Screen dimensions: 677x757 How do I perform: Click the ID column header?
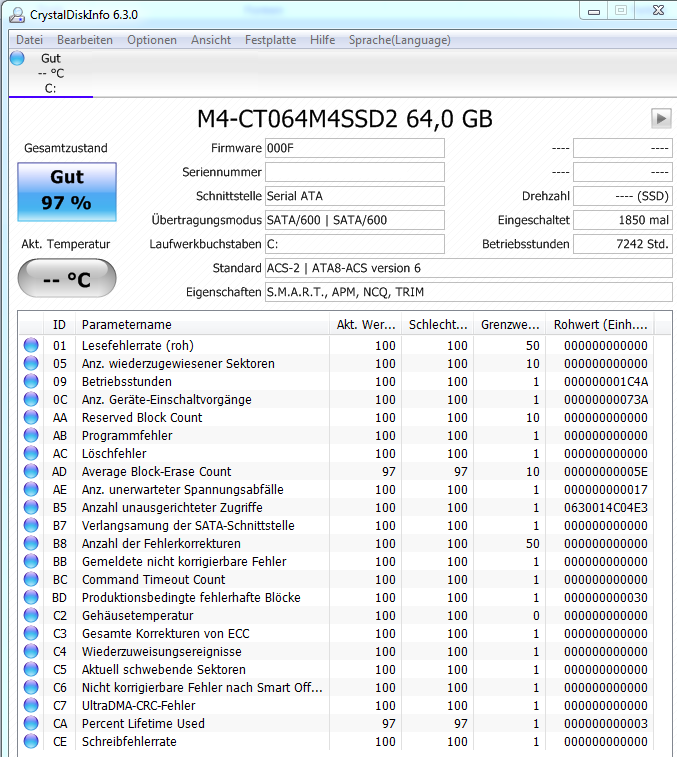(59, 324)
